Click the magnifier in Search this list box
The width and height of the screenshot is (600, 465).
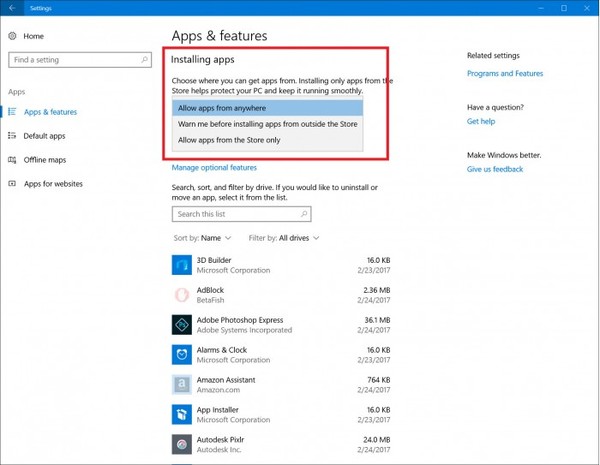304,214
